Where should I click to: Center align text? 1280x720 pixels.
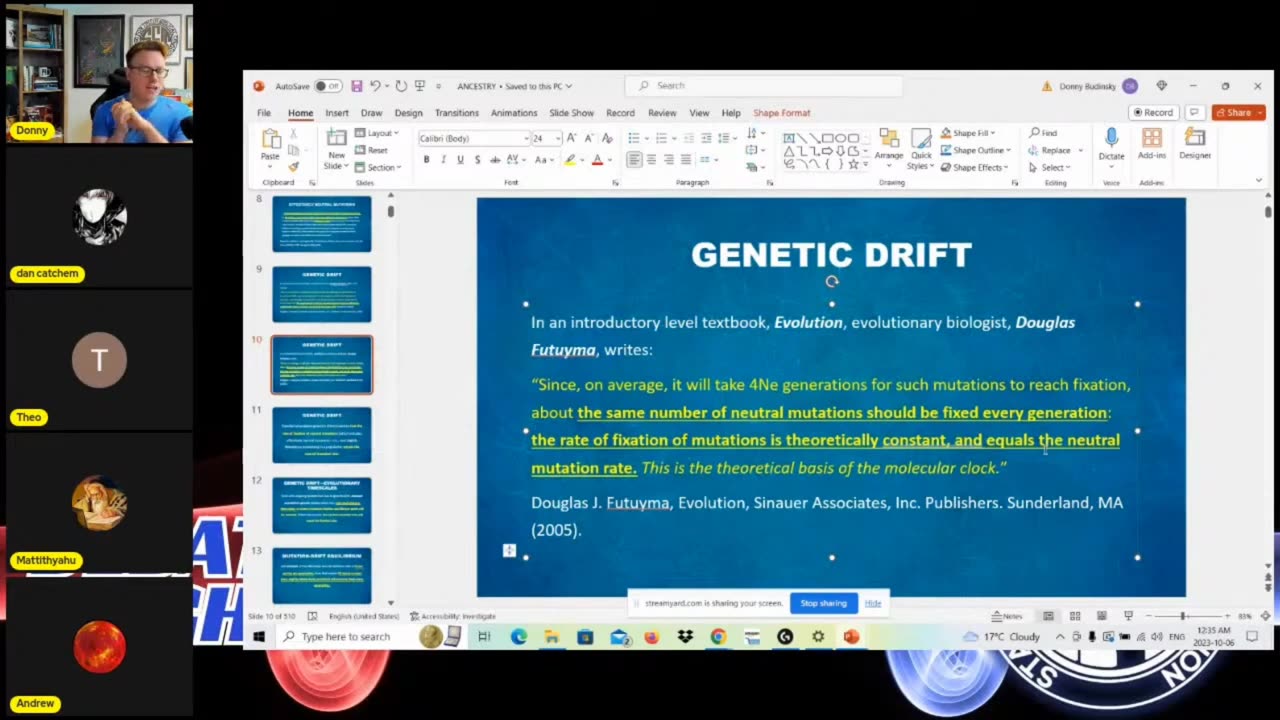point(651,160)
